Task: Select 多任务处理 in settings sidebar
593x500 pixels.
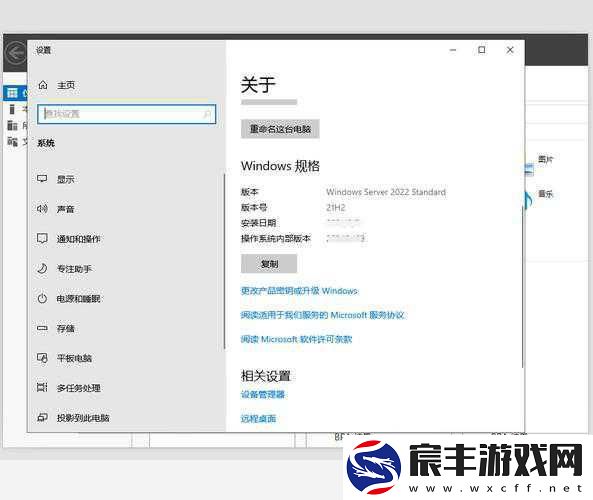Action: pyautogui.click(x=79, y=388)
